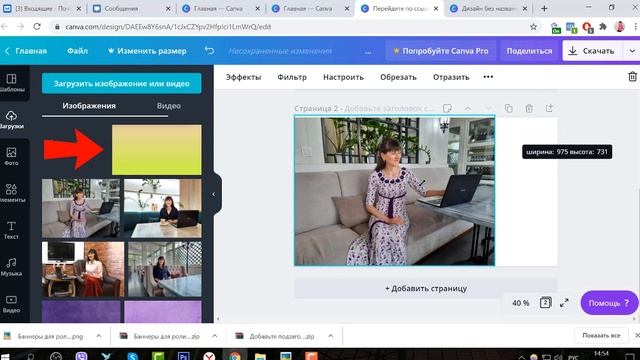The image size is (640, 360).
Task: Switch to Изображения tab
Action: pyautogui.click(x=89, y=106)
